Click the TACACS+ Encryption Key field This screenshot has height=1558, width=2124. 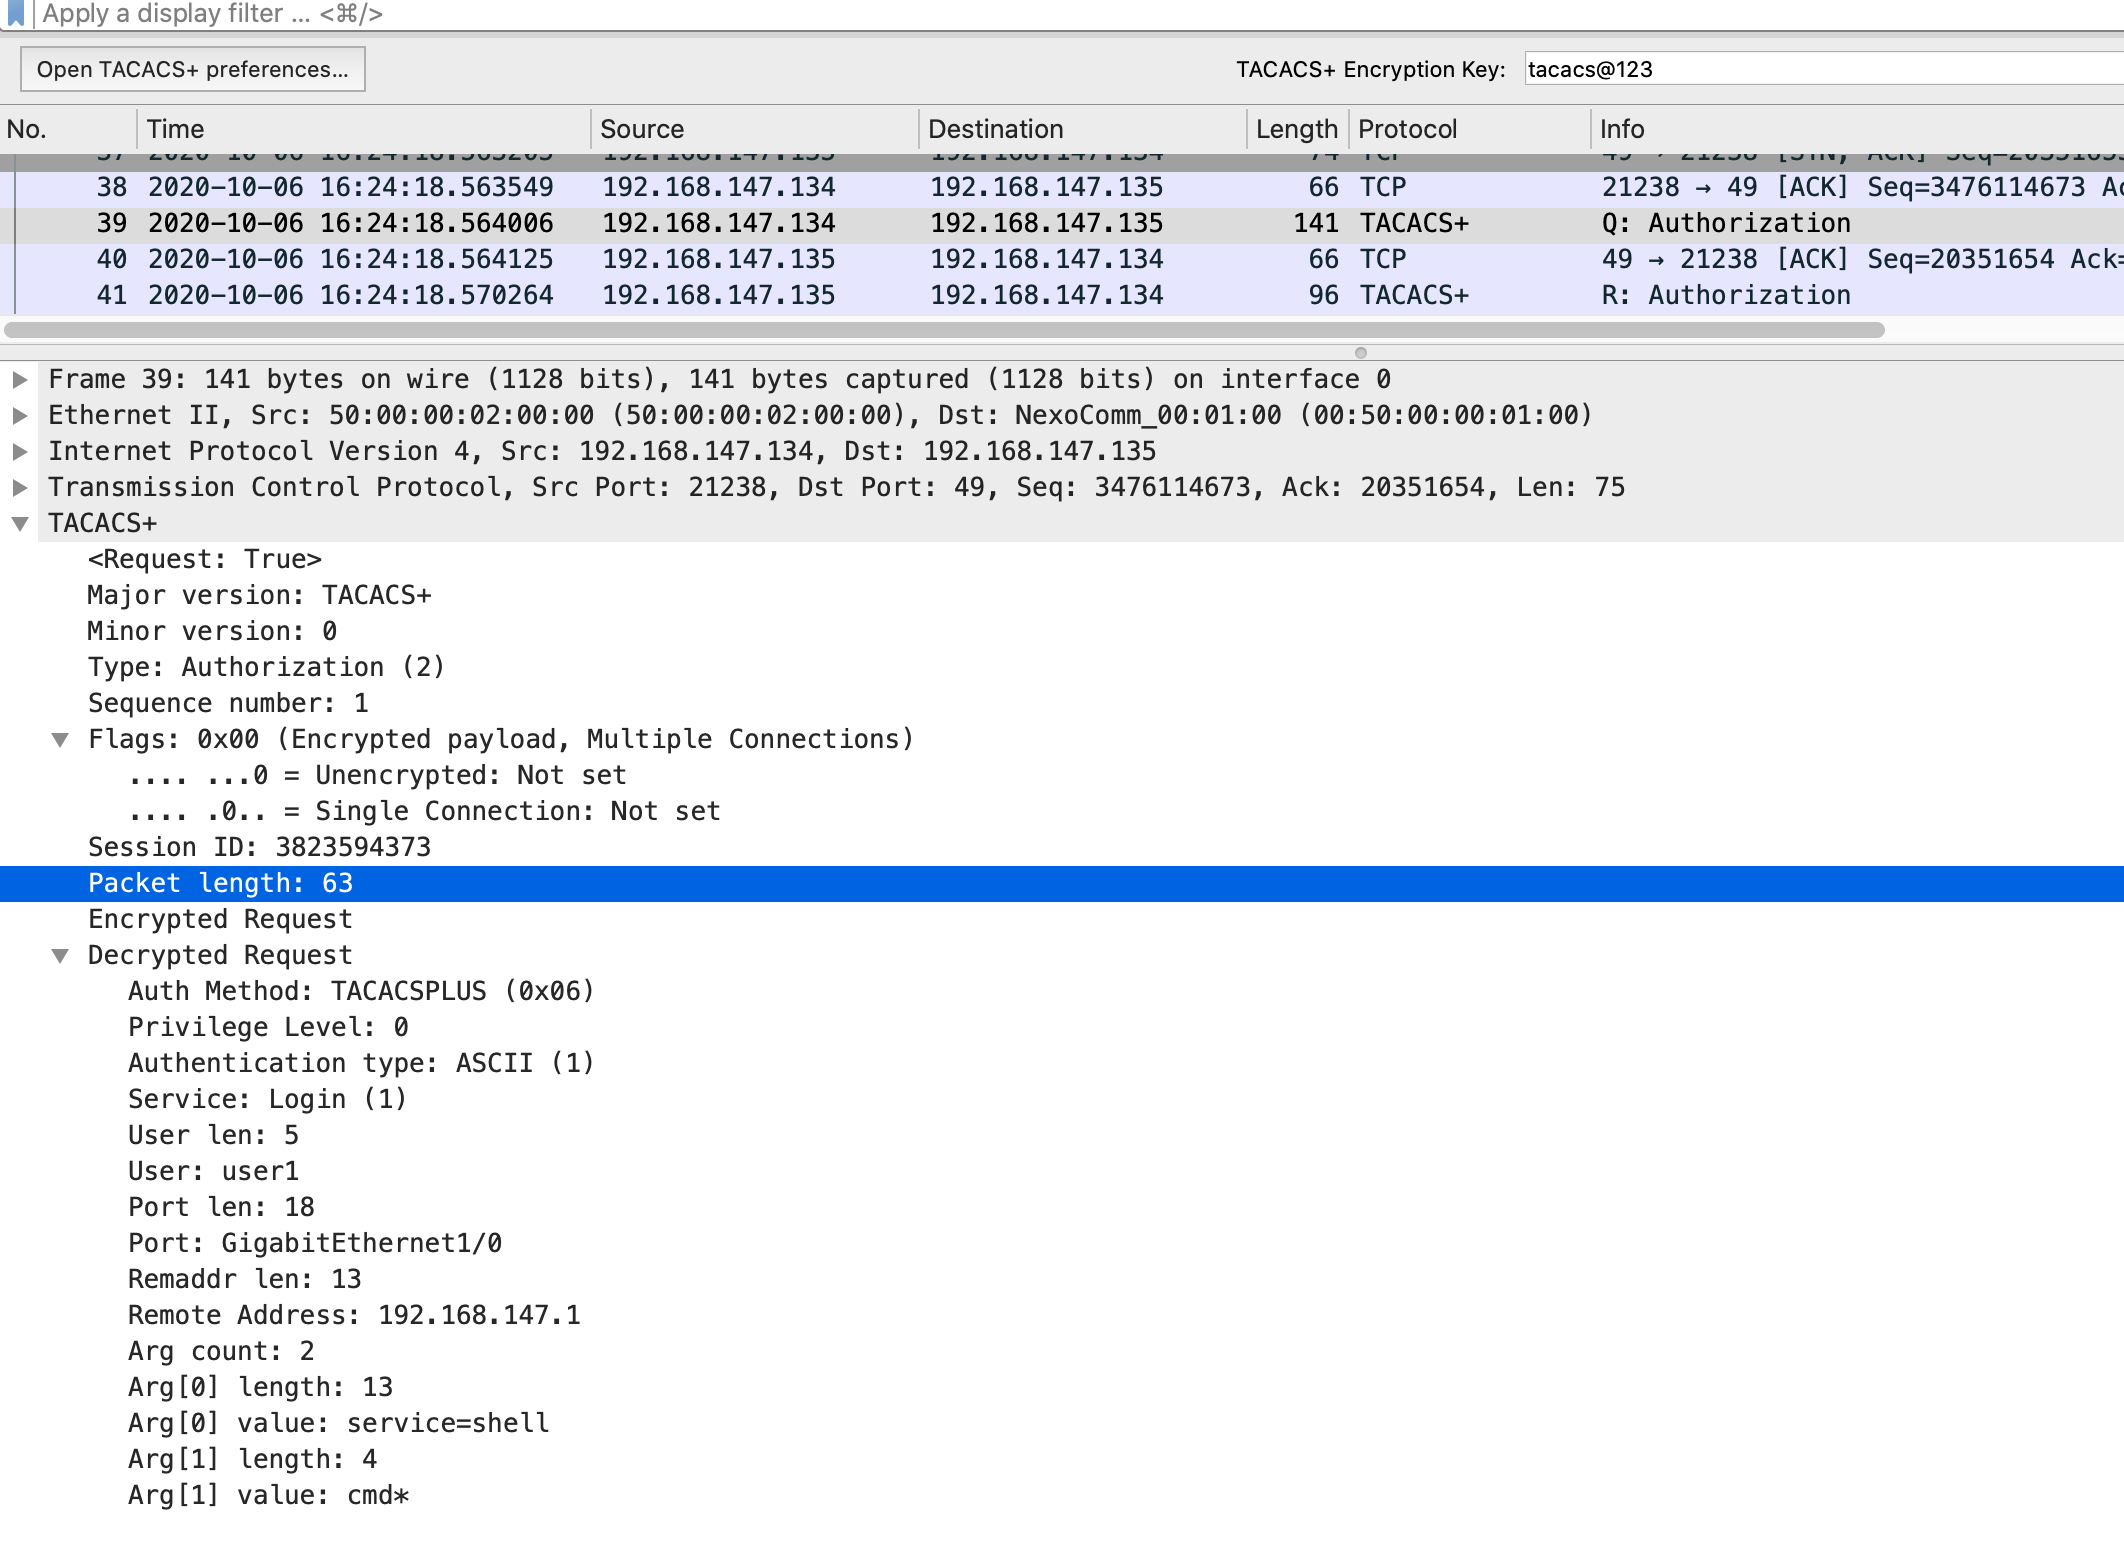pyautogui.click(x=1820, y=69)
